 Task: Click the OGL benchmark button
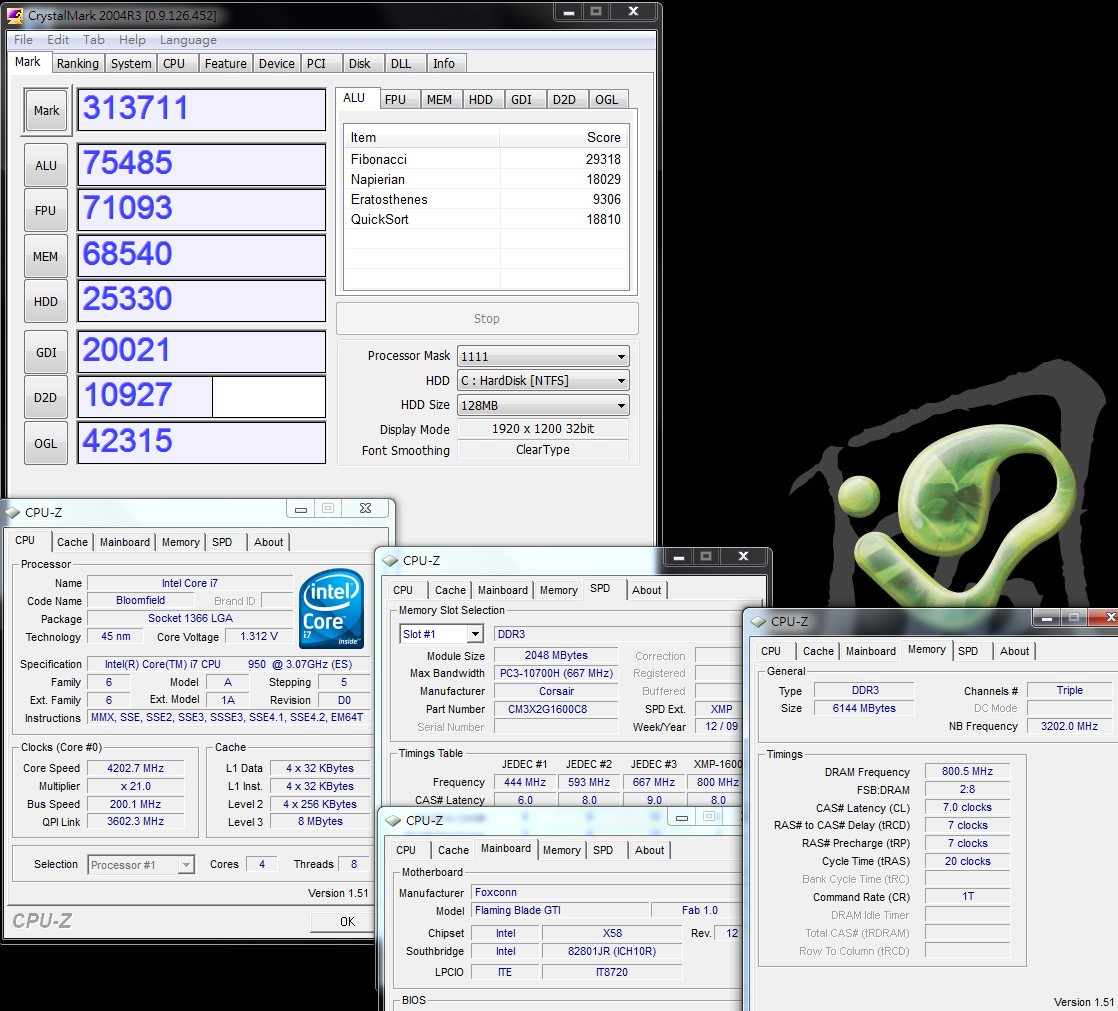point(46,443)
